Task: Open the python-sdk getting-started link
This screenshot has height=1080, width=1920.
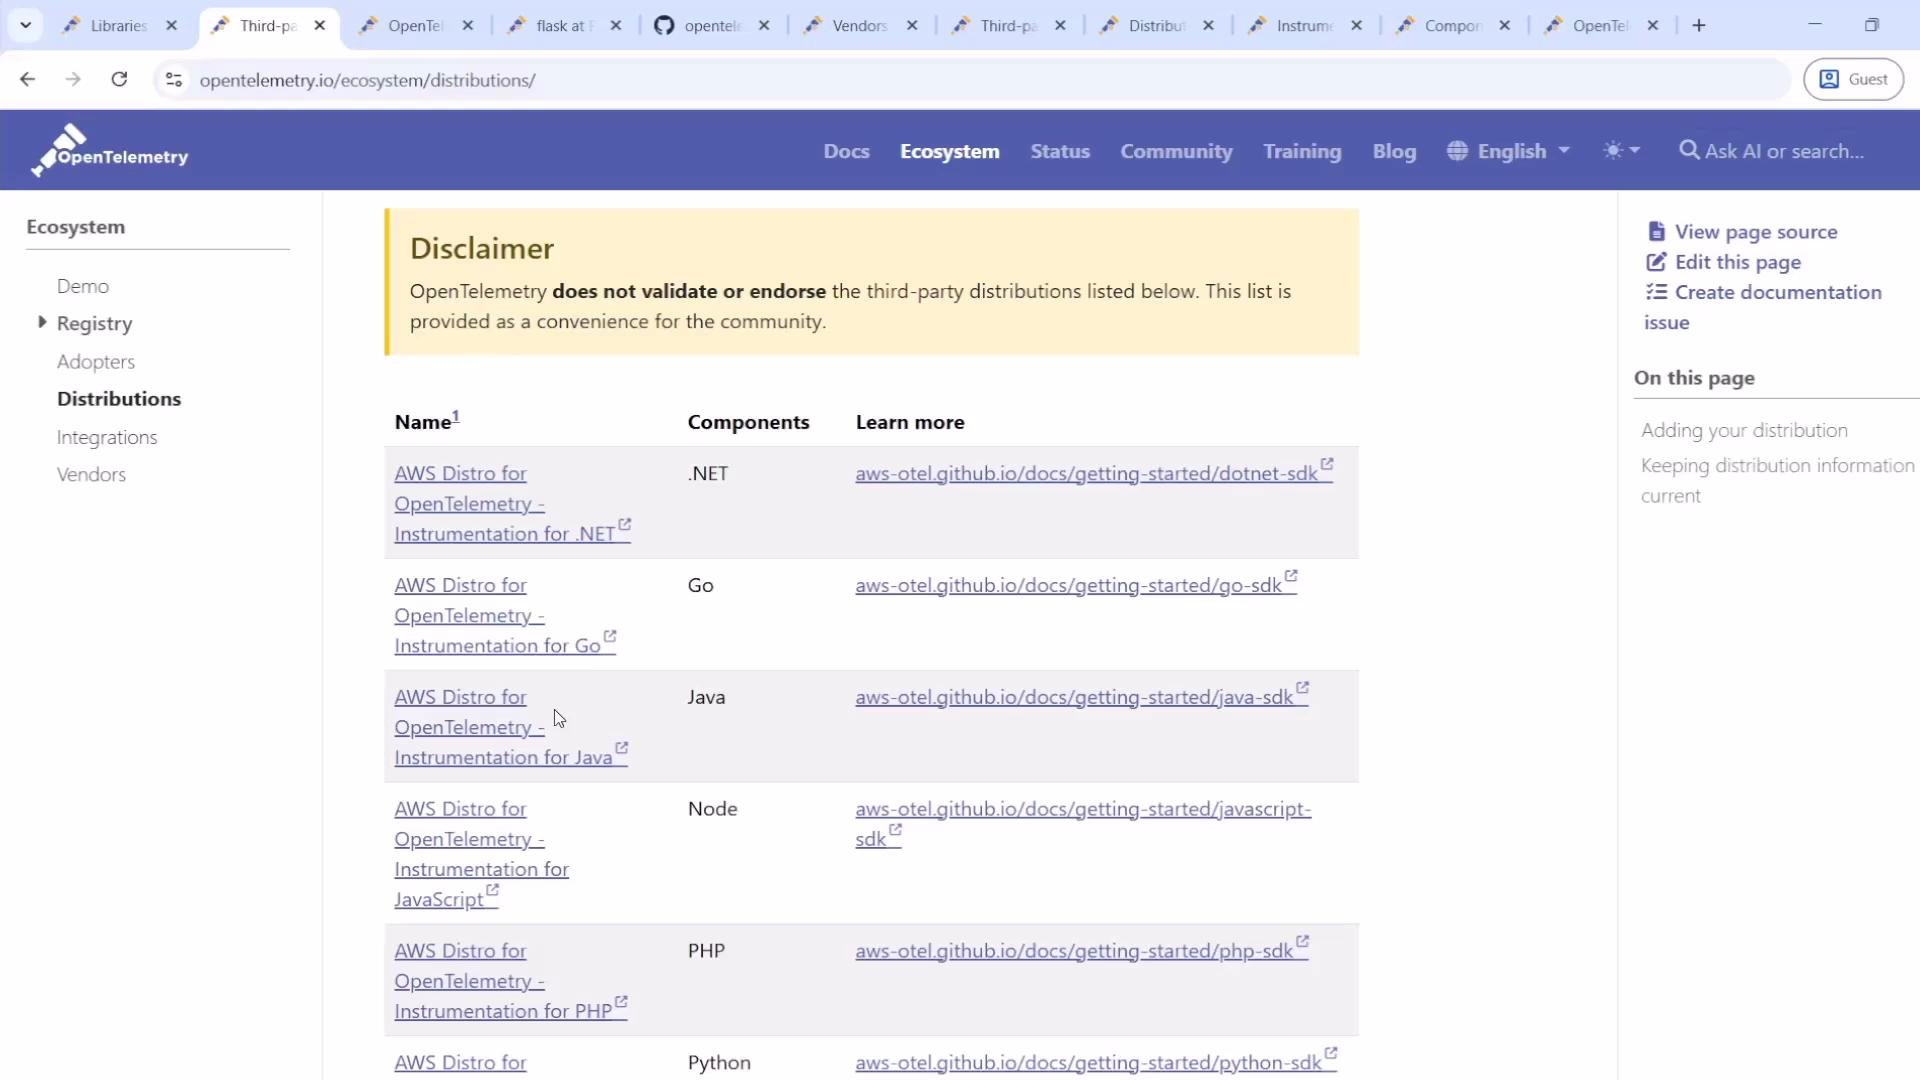Action: [1096, 1063]
